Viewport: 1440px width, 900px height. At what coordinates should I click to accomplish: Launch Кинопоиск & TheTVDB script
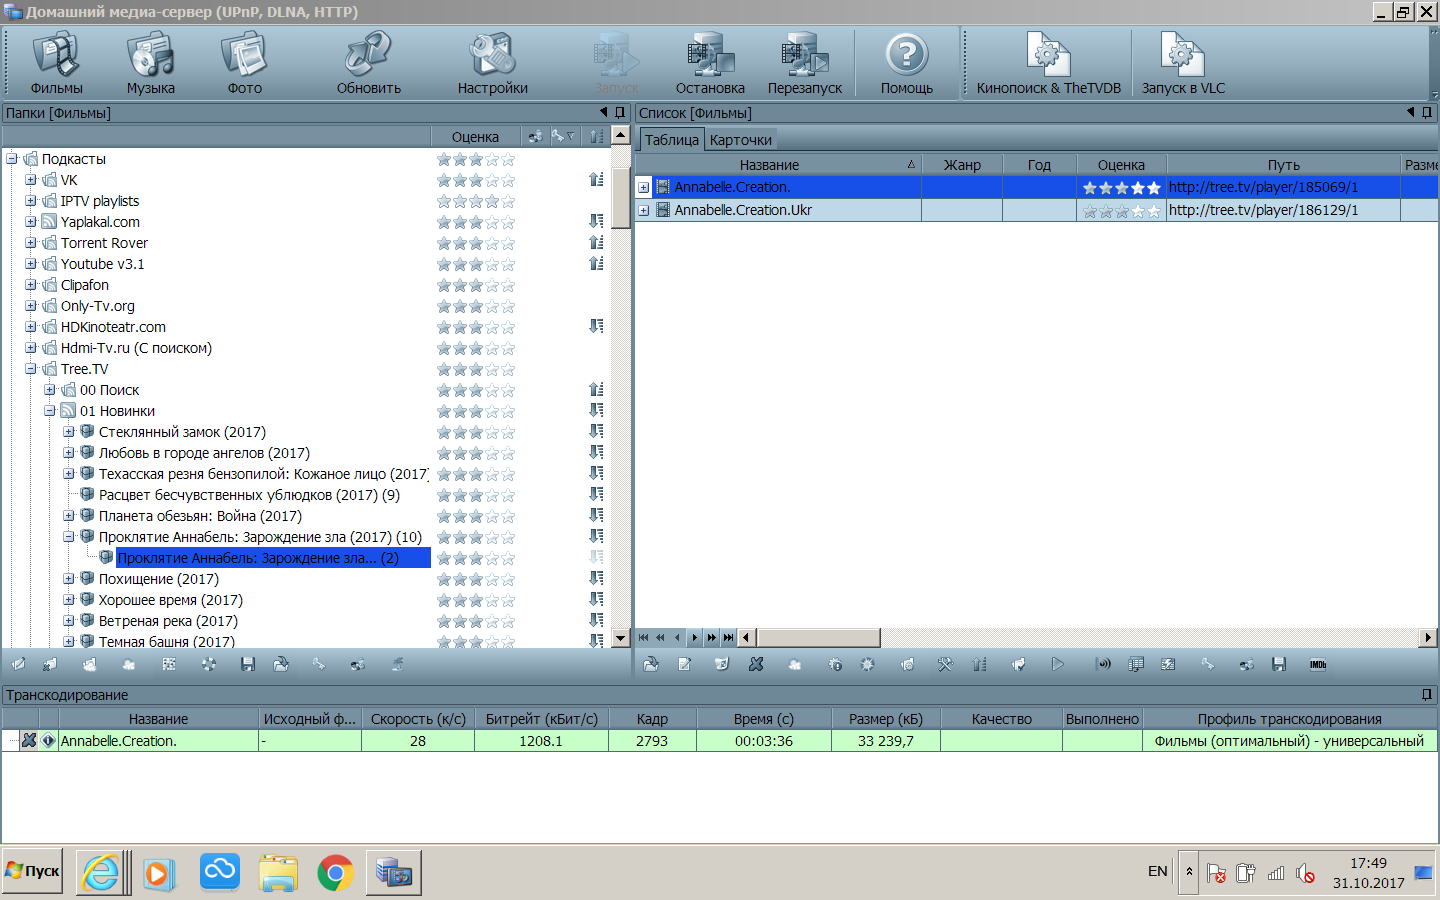(1048, 63)
